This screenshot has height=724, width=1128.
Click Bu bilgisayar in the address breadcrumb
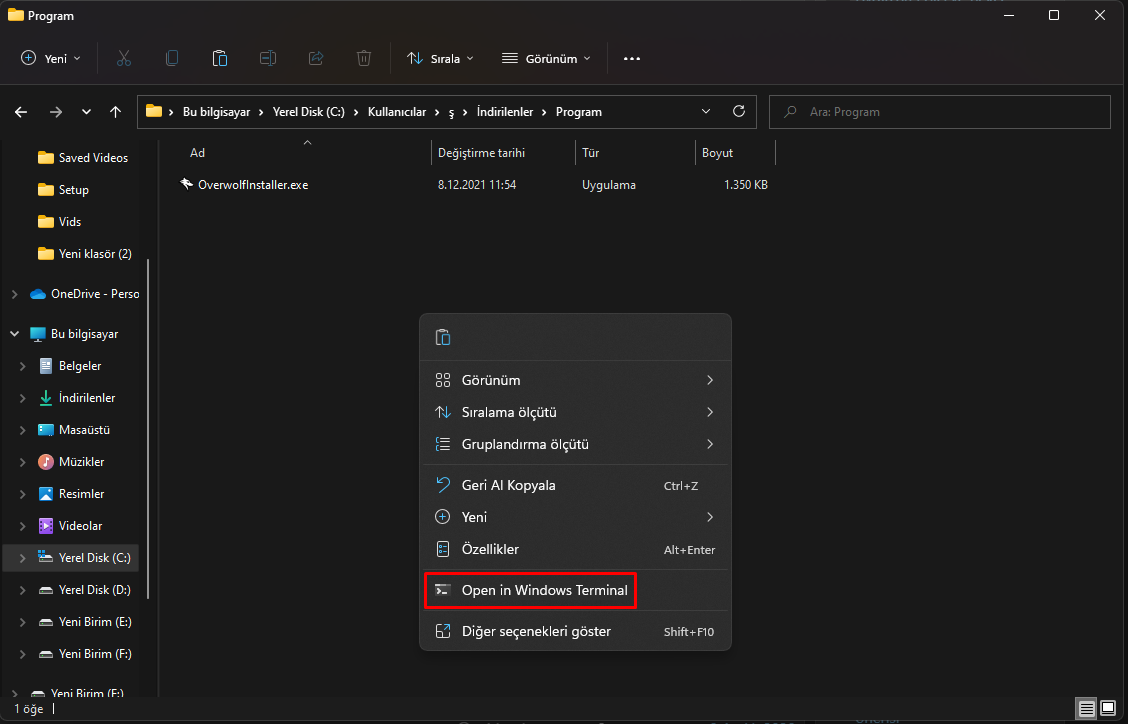pos(217,112)
